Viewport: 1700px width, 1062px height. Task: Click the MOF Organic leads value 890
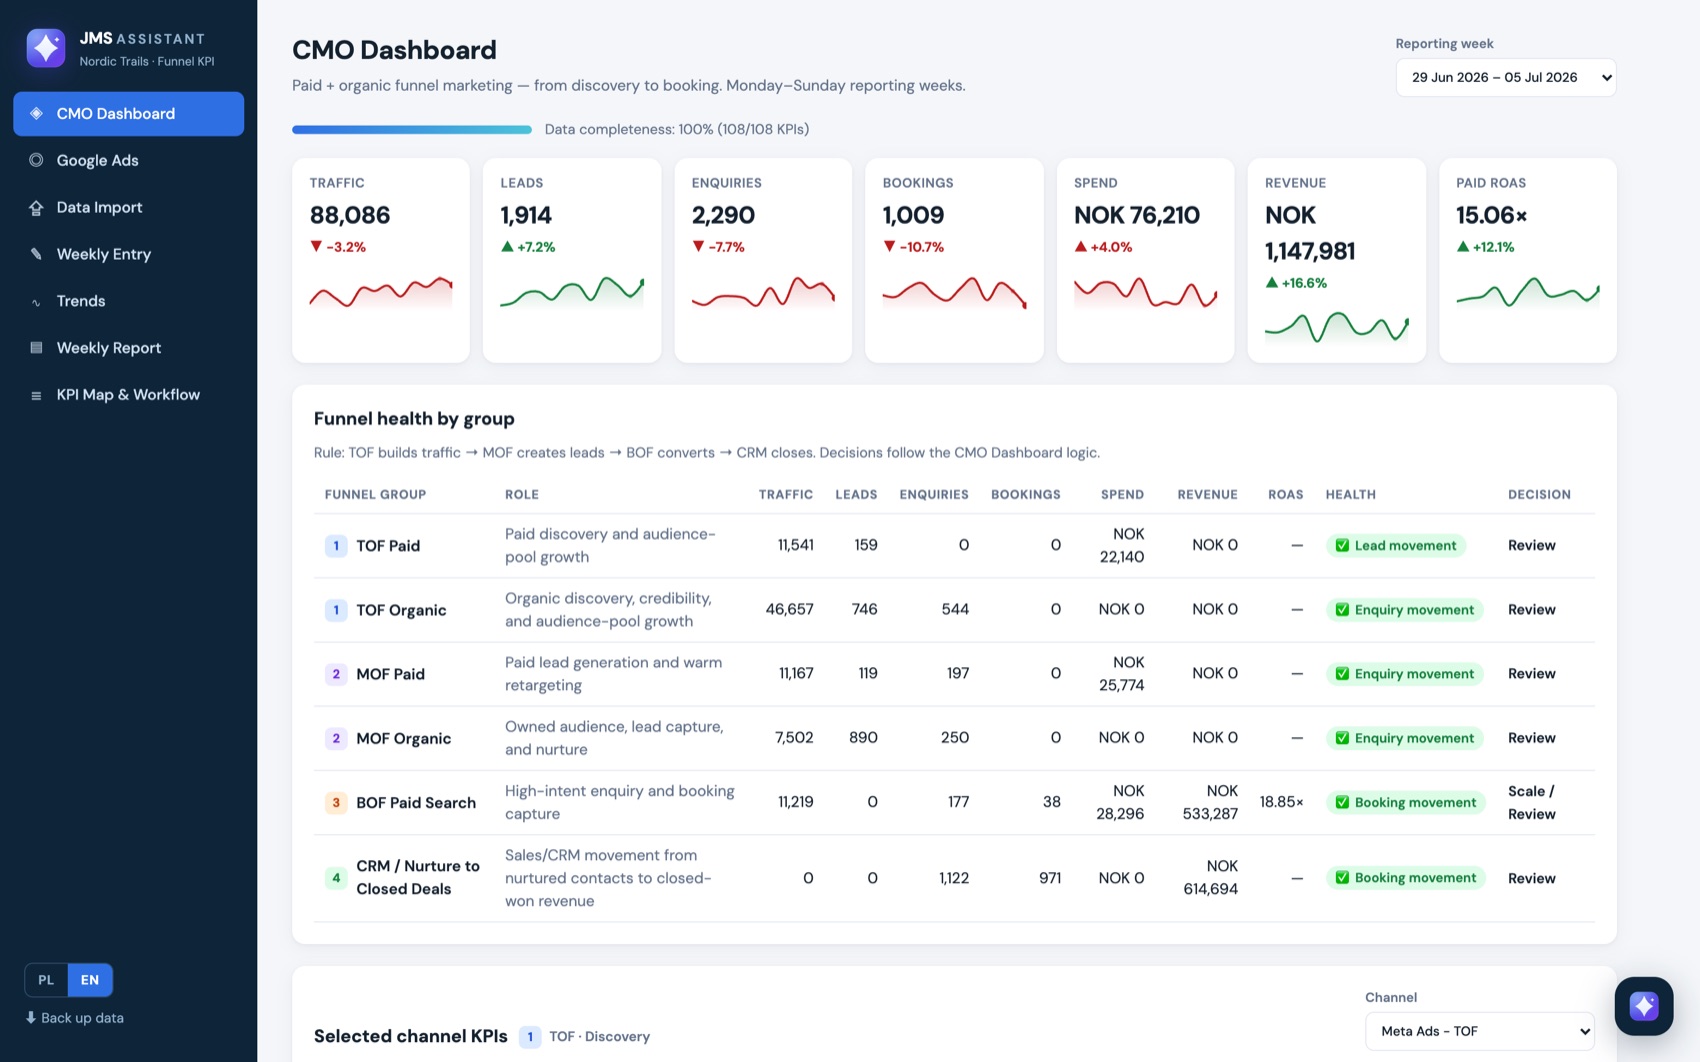pyautogui.click(x=863, y=737)
